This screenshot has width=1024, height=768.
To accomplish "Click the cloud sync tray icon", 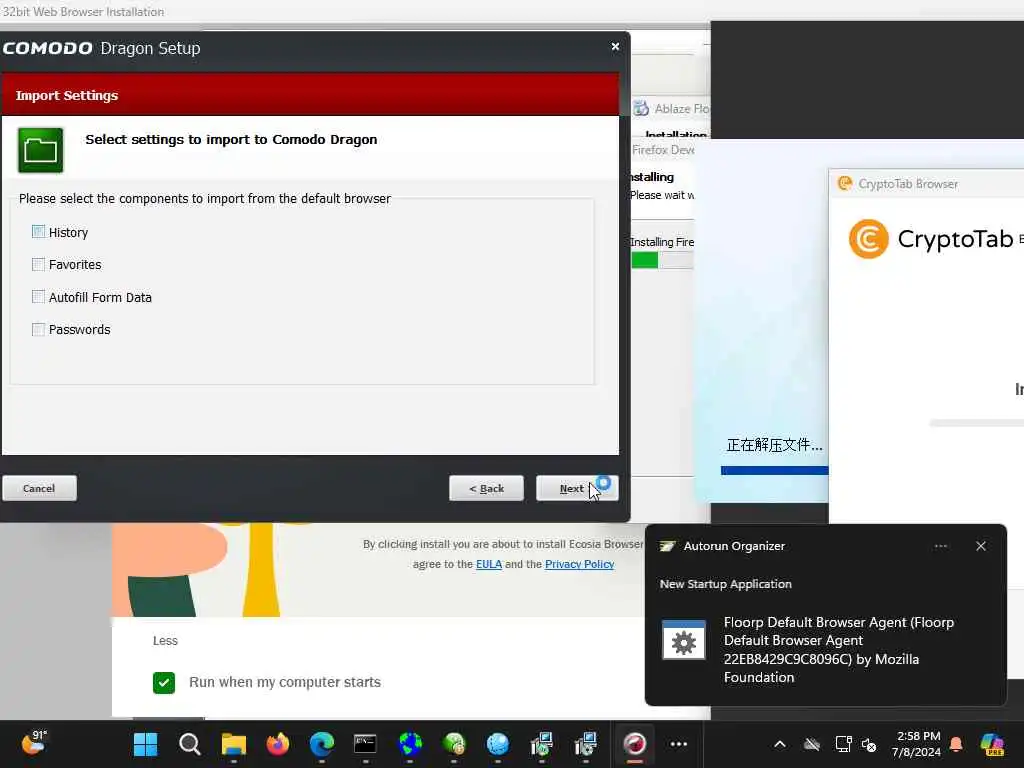I will [x=812, y=744].
